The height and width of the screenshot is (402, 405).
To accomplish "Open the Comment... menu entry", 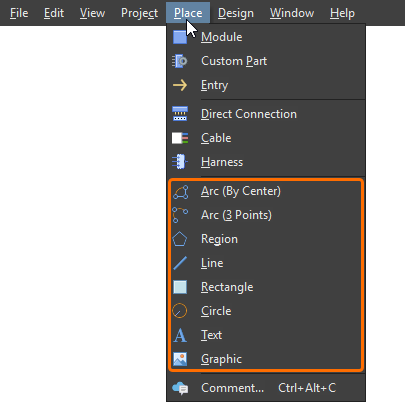I will click(x=266, y=388).
